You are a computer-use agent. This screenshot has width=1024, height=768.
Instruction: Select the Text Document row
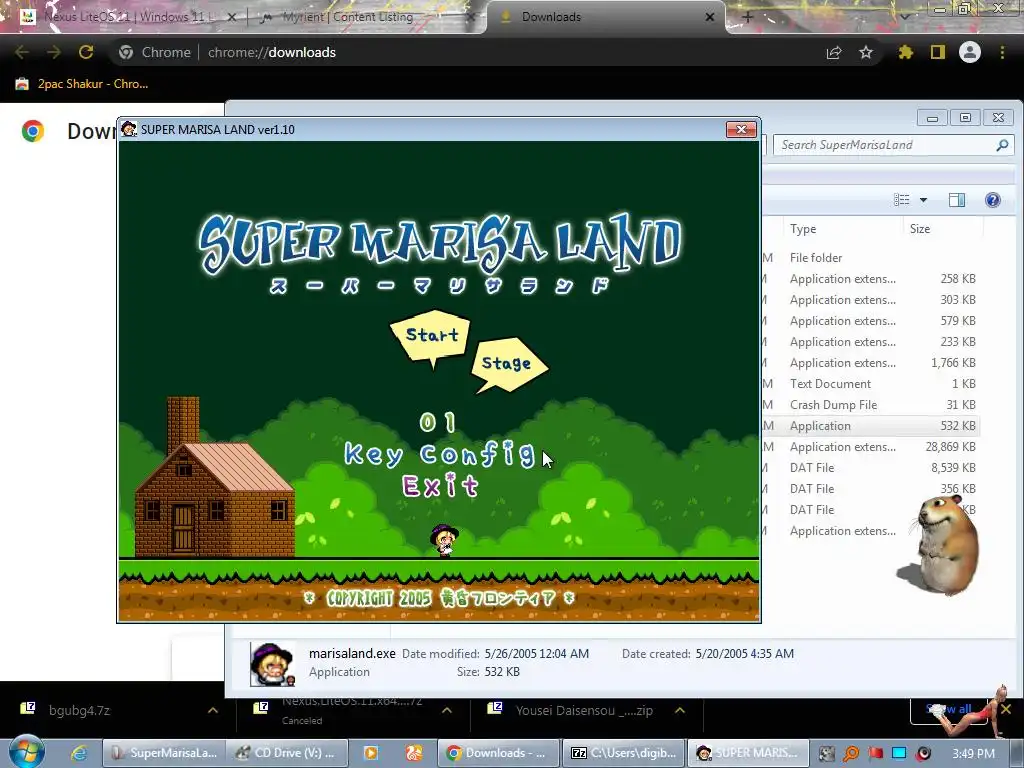[x=872, y=383]
